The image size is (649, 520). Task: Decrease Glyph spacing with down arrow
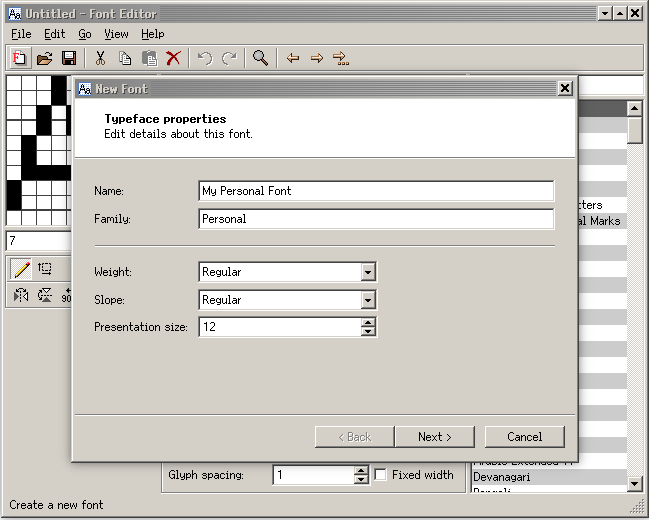click(x=361, y=481)
